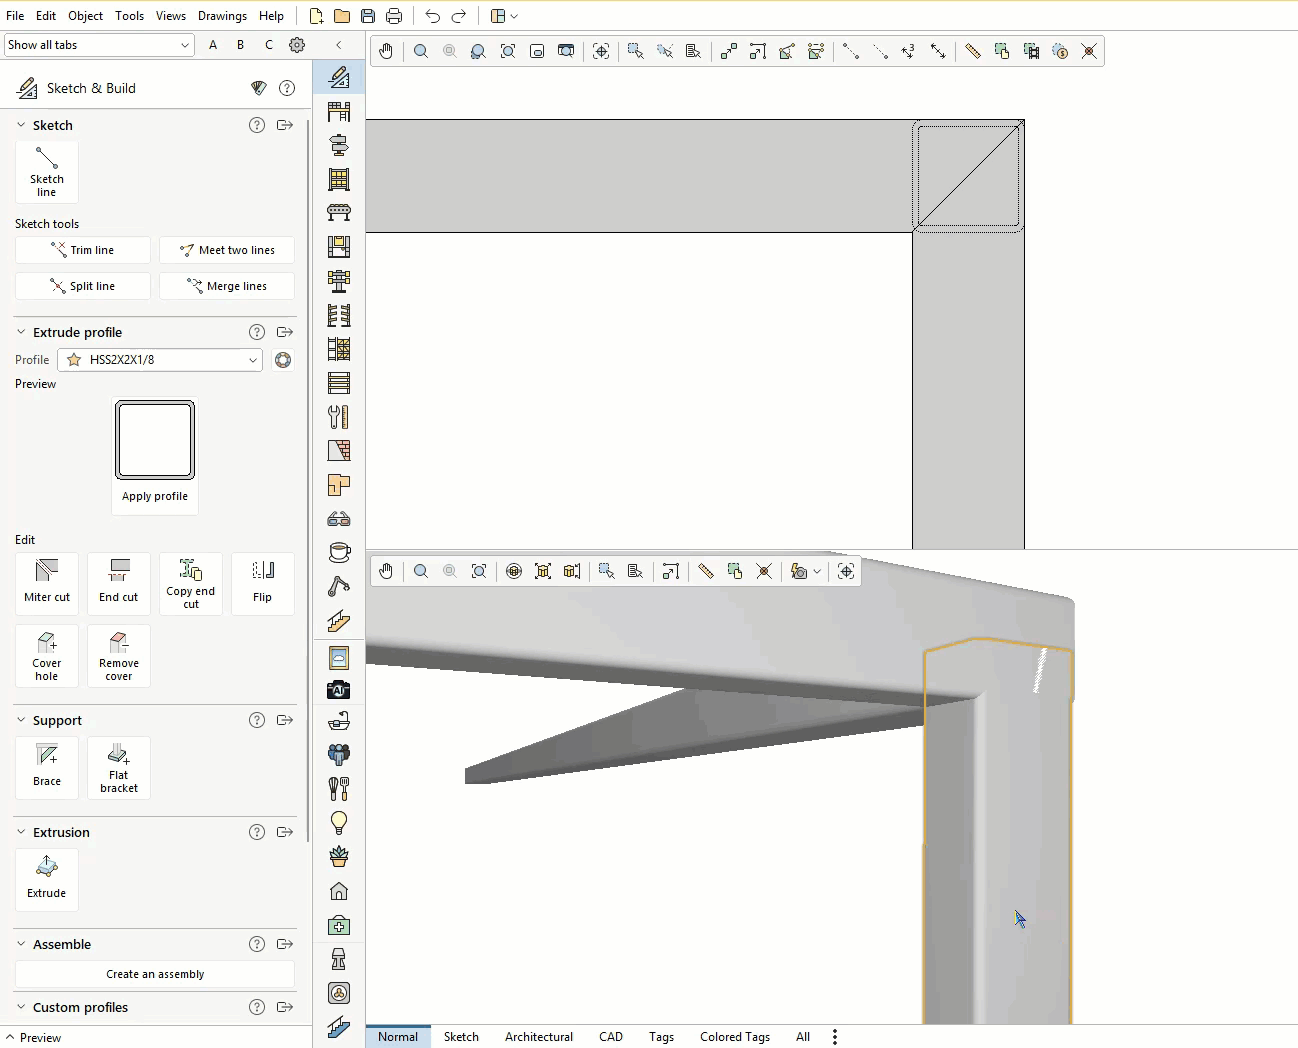Open the coffee cup sidebar tab
1298x1048 pixels.
(x=339, y=552)
